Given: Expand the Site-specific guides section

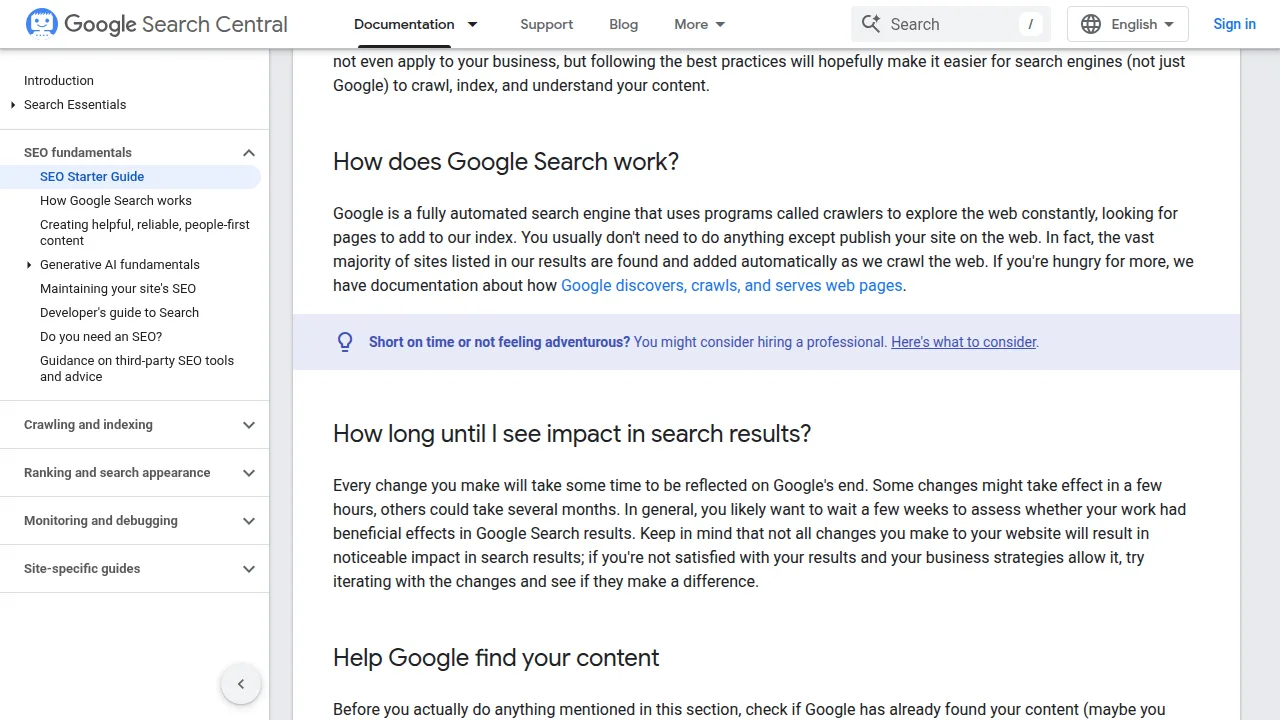Looking at the screenshot, I should point(249,568).
